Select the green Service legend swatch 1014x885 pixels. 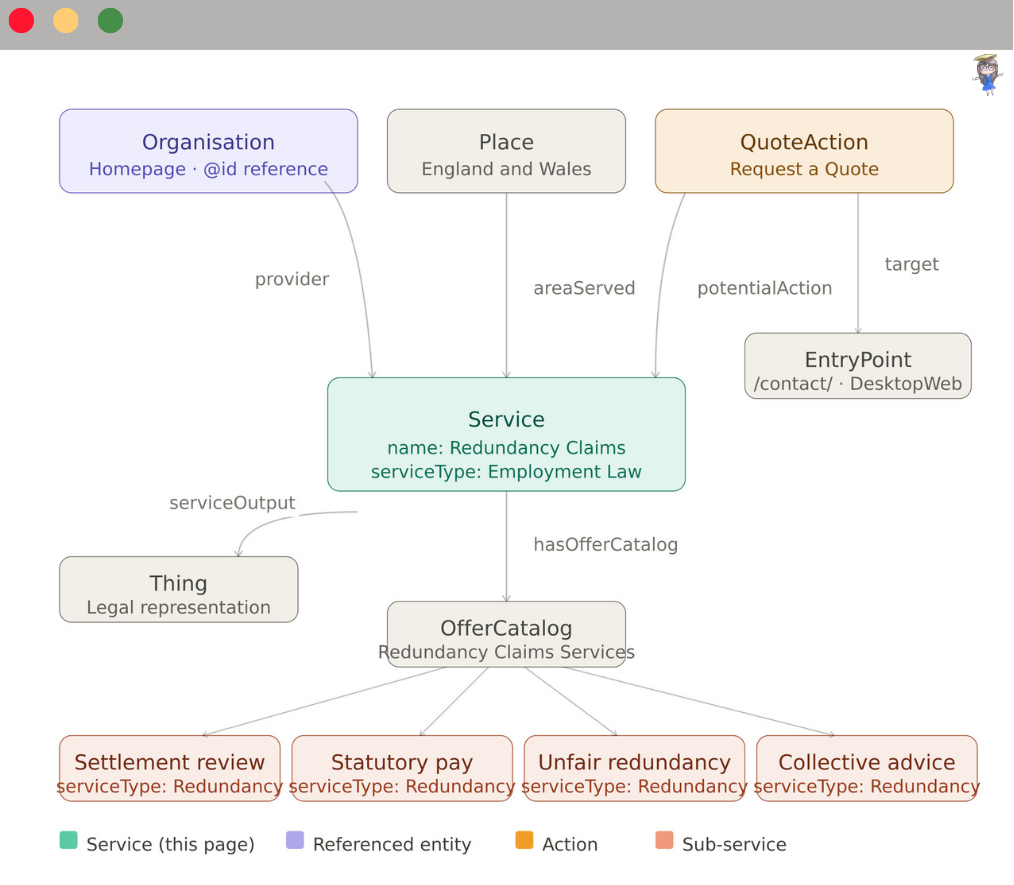(68, 842)
